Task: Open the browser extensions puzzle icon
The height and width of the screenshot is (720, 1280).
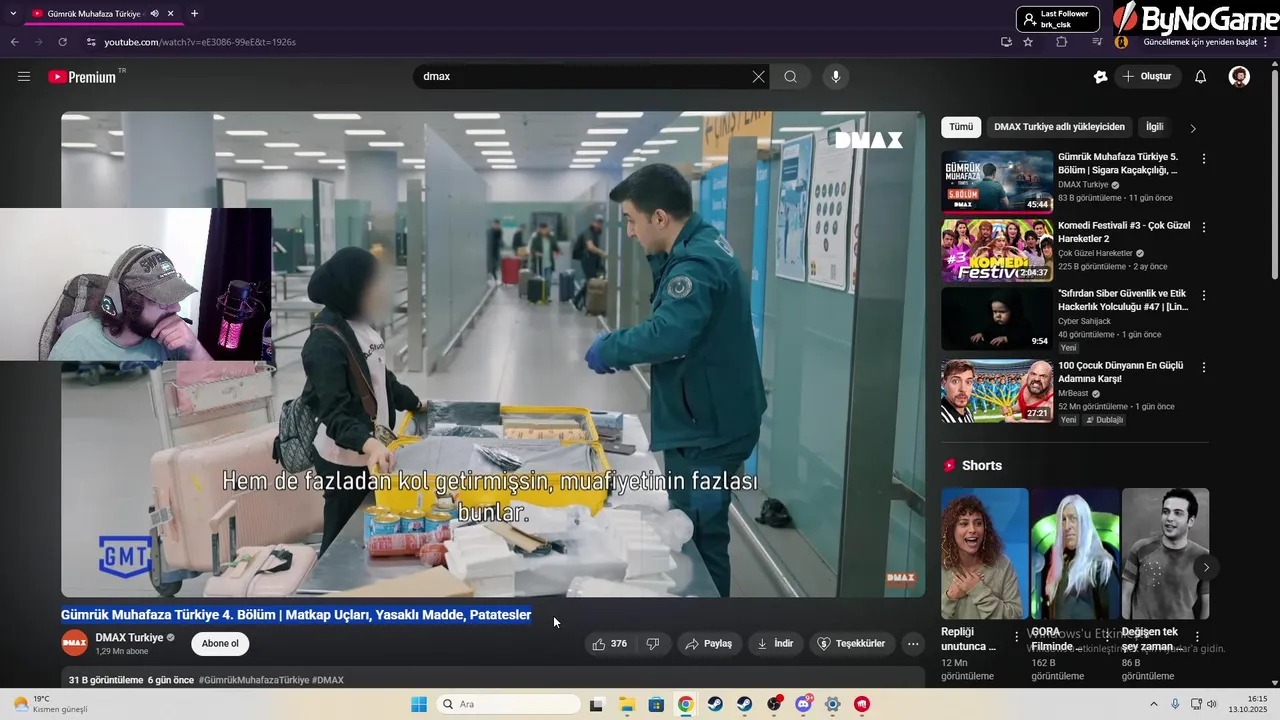Action: [x=1062, y=42]
